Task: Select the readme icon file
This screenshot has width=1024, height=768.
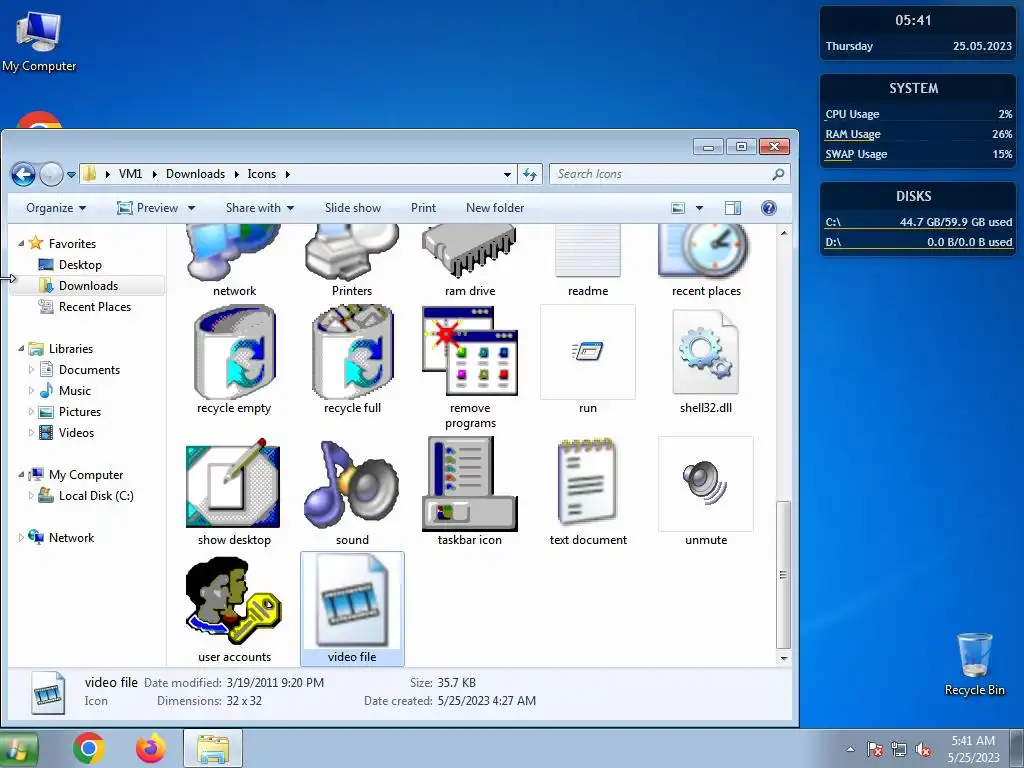Action: pyautogui.click(x=588, y=260)
